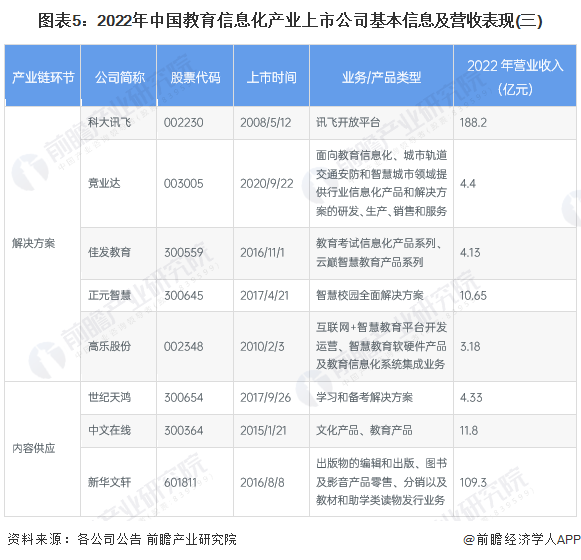Click the 讯飞开放平台 product cell
Screen dimensions: 581x560
[x=381, y=123]
